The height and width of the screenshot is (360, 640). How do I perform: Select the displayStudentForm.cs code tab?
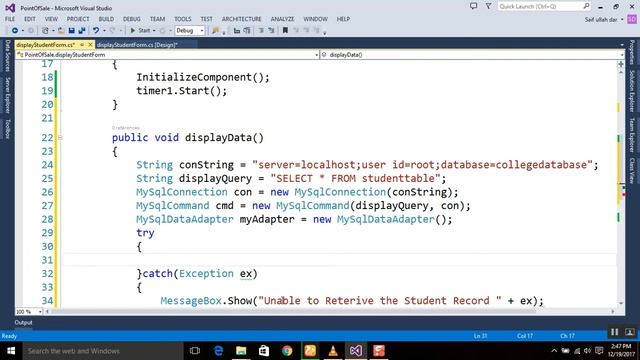point(45,45)
